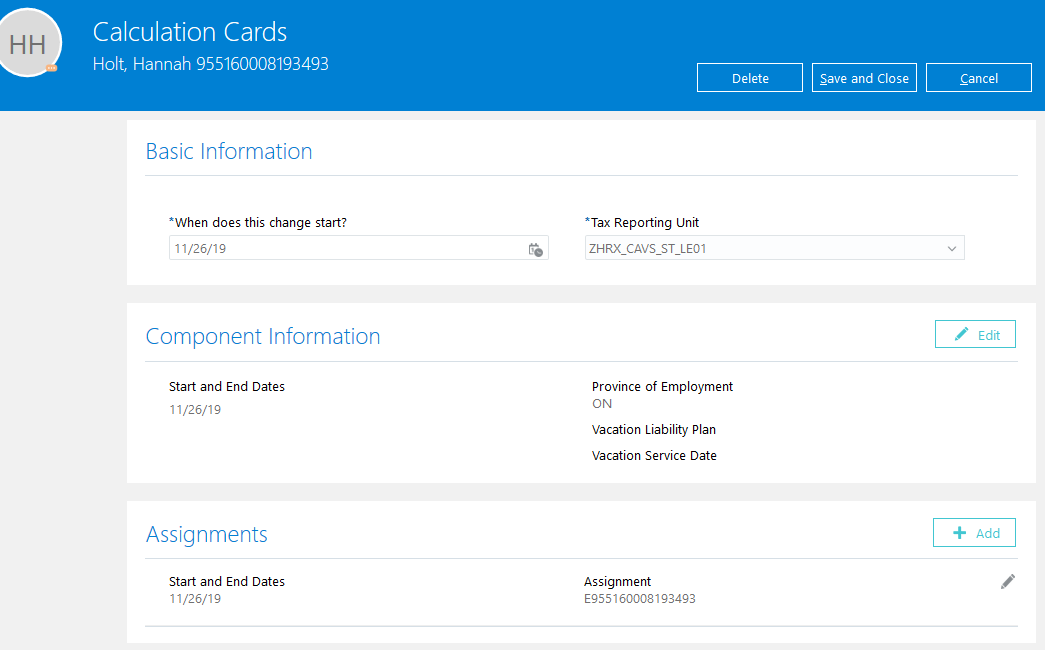
Task: Click the small orange badge on the HH avatar
Action: [x=51, y=68]
